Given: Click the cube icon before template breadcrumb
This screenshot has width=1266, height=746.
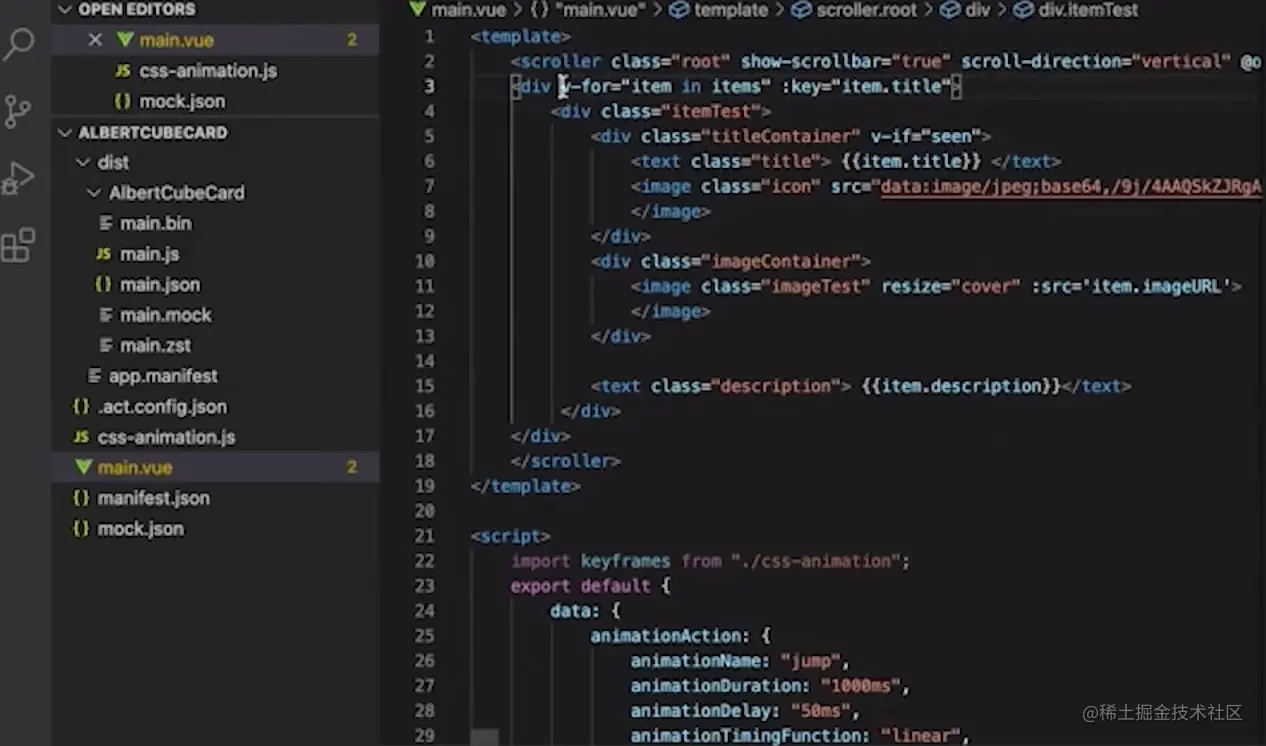Looking at the screenshot, I should tap(679, 10).
